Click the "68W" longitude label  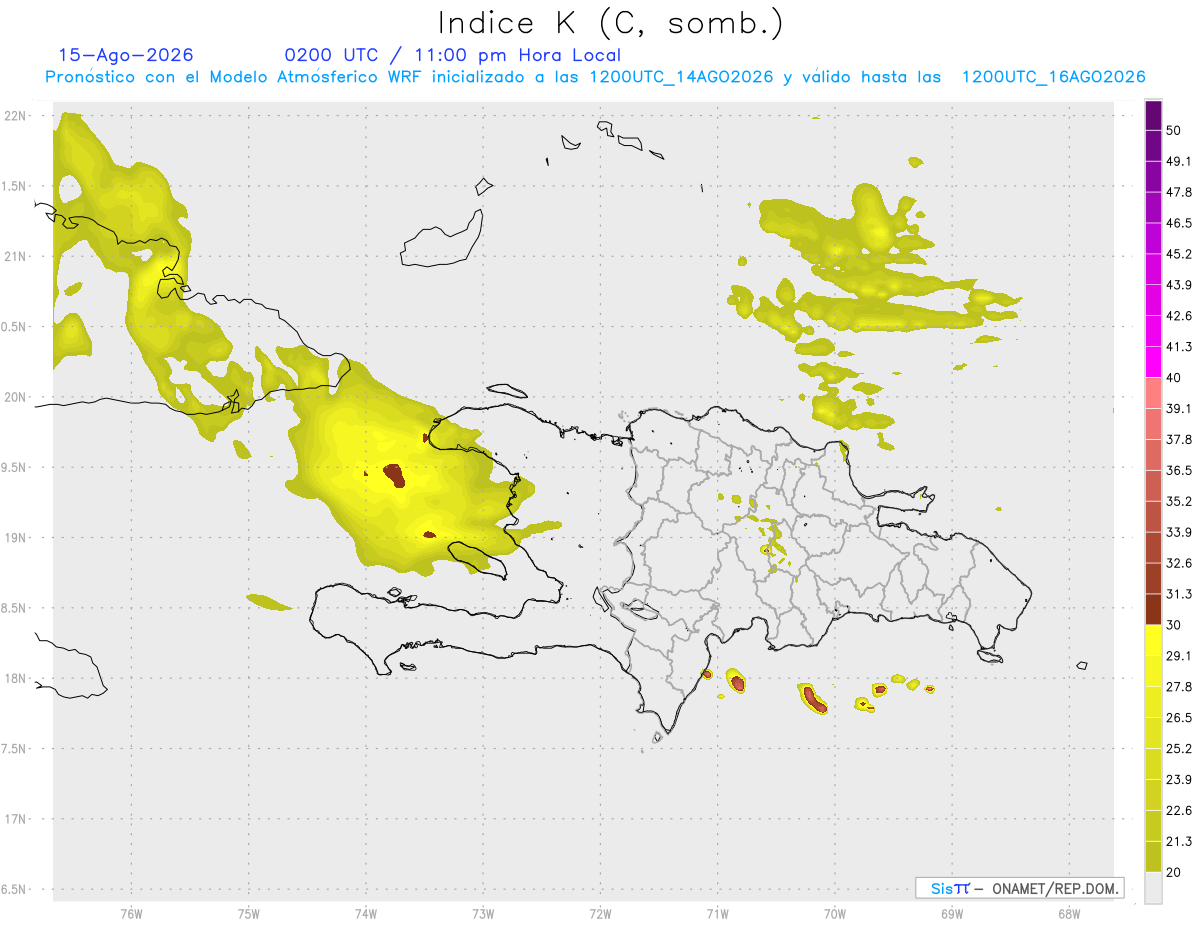tap(1068, 913)
